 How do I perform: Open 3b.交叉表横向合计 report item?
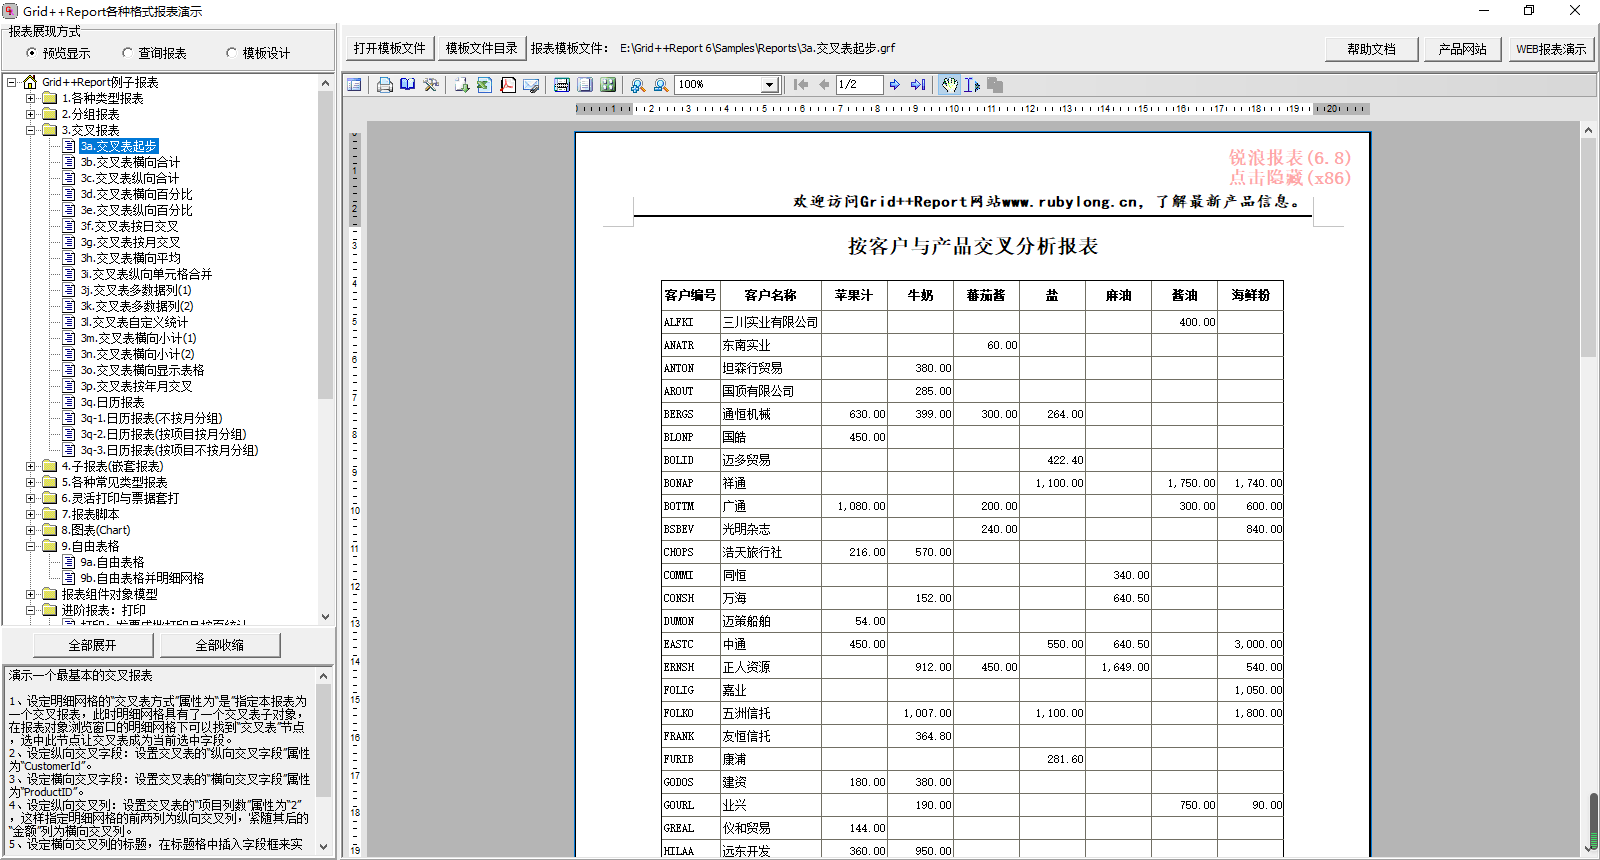coord(130,162)
